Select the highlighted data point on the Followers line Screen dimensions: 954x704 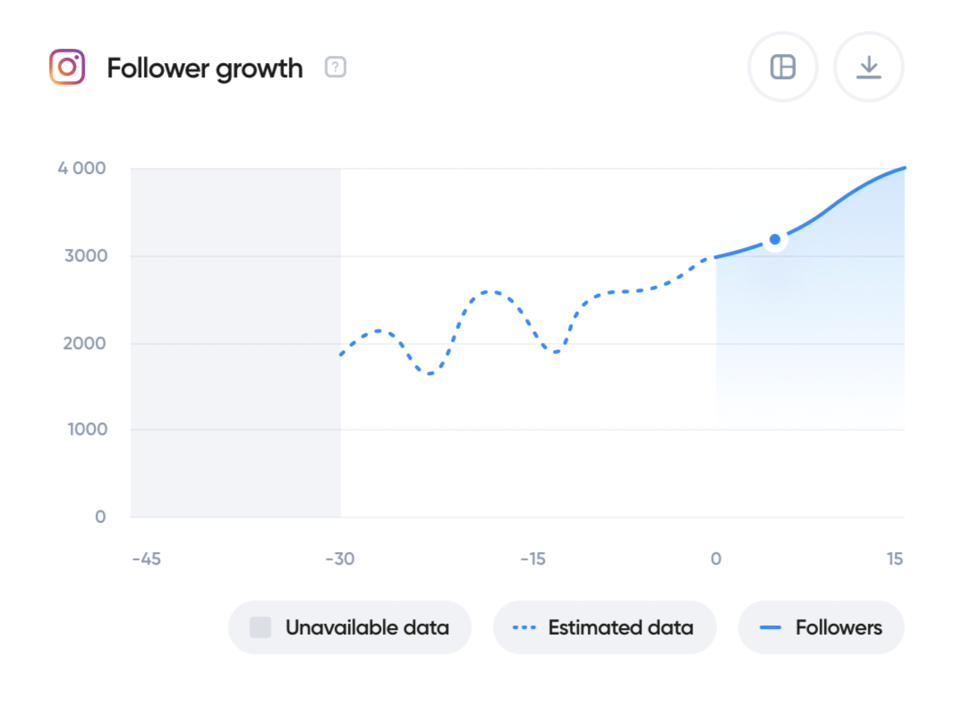pos(775,239)
